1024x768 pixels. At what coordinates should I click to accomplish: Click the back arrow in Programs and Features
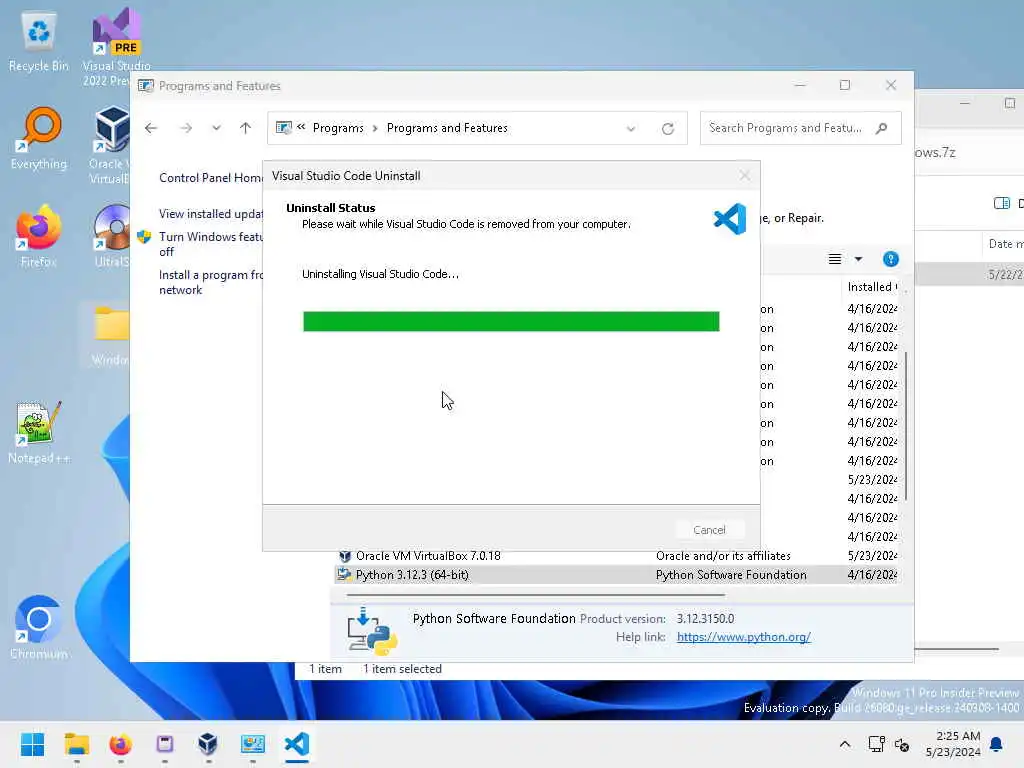point(151,128)
